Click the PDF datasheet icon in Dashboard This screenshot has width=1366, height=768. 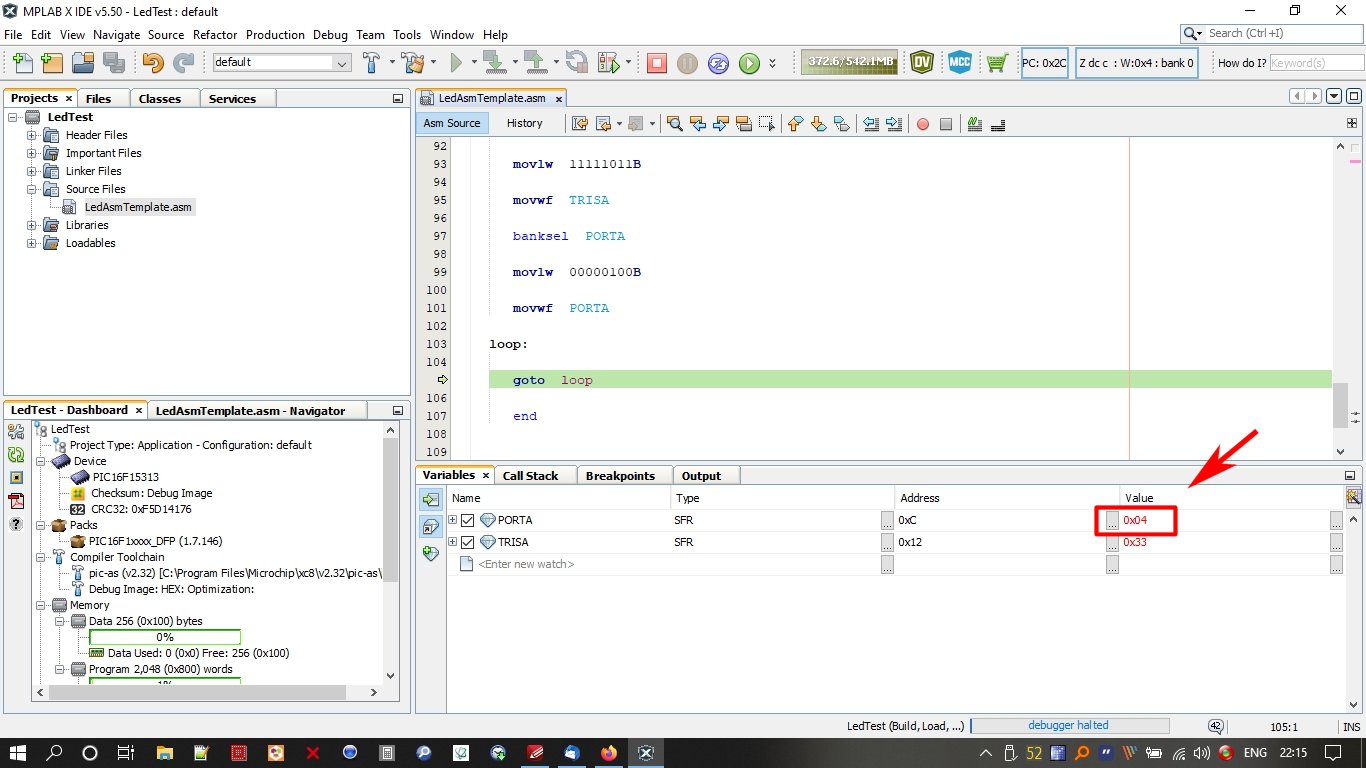(x=16, y=501)
